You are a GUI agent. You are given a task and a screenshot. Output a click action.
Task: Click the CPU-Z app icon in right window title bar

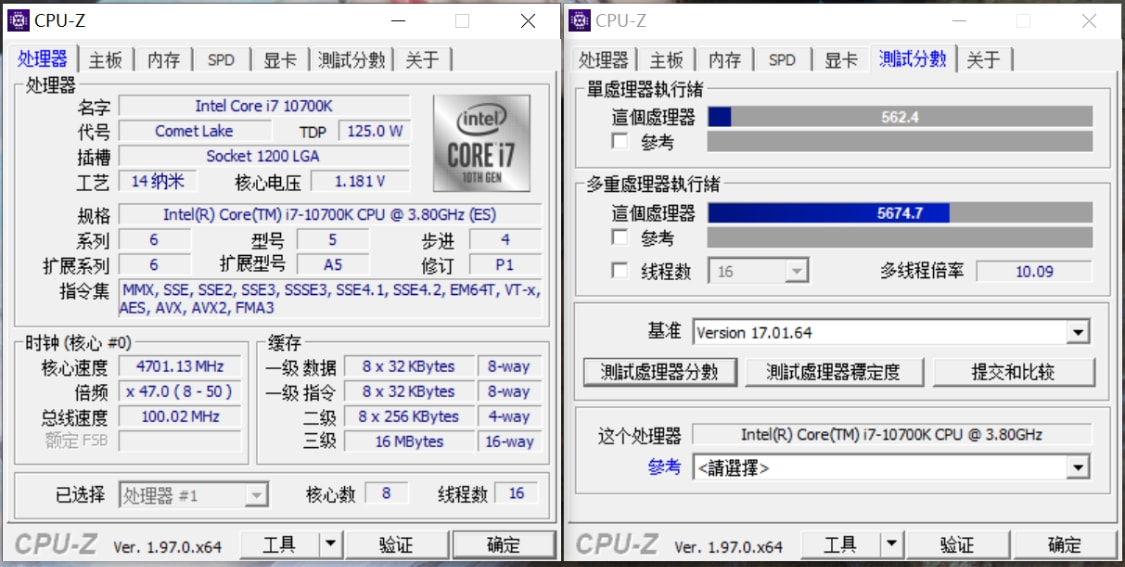point(579,21)
